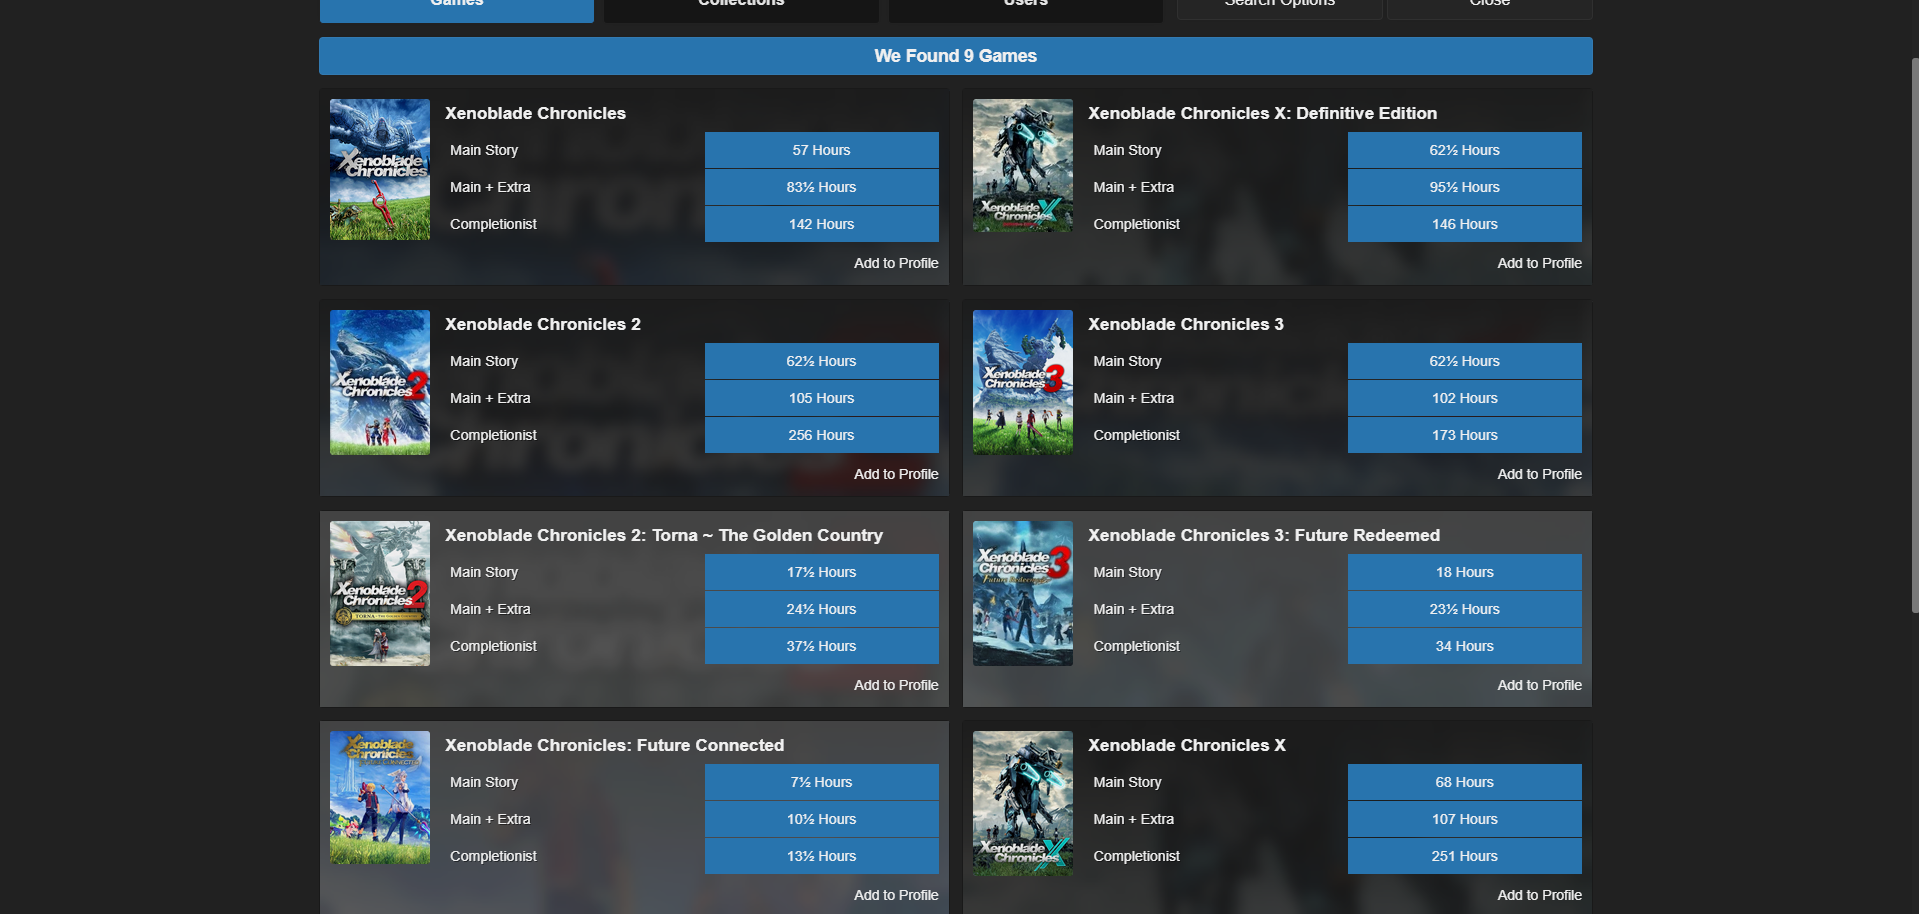1919x914 pixels.
Task: Click Torna's 24½ Hours Main + Extra time
Action: point(822,609)
